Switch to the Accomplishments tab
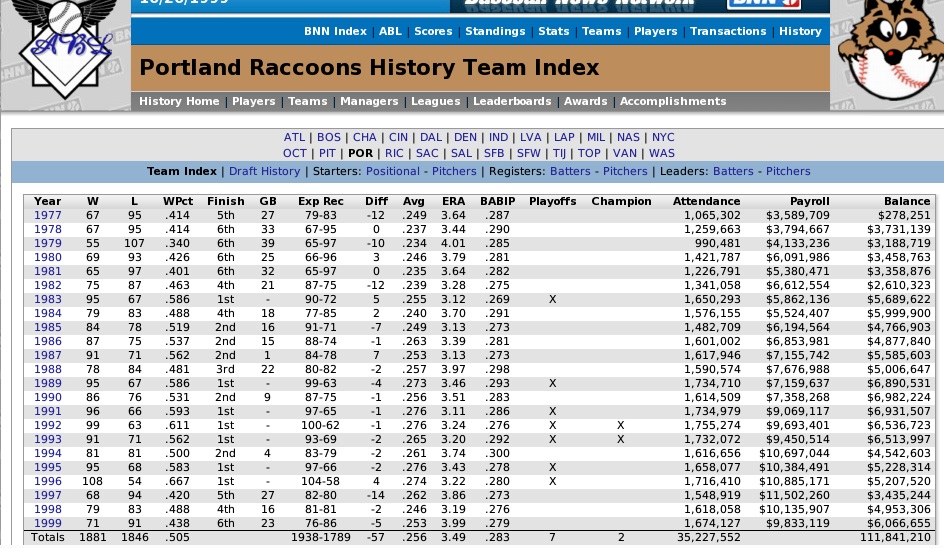The width and height of the screenshot is (944, 548). click(x=672, y=101)
